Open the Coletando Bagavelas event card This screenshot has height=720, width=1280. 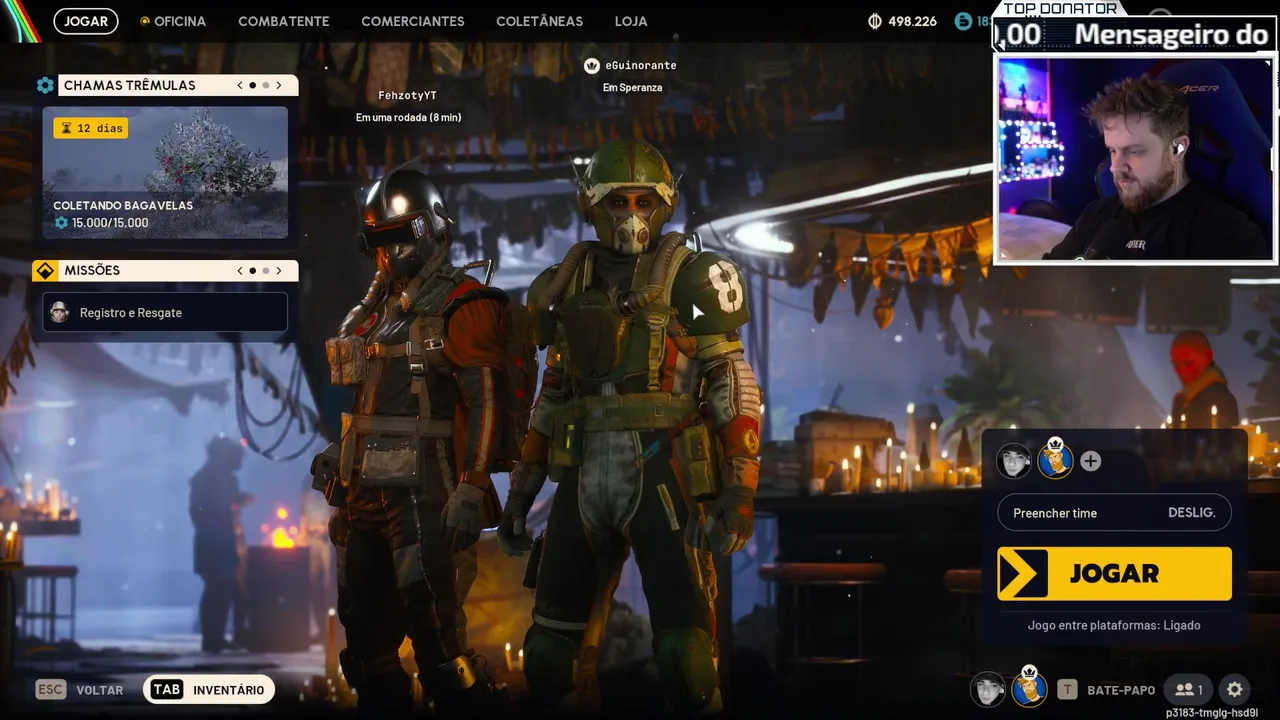[165, 172]
